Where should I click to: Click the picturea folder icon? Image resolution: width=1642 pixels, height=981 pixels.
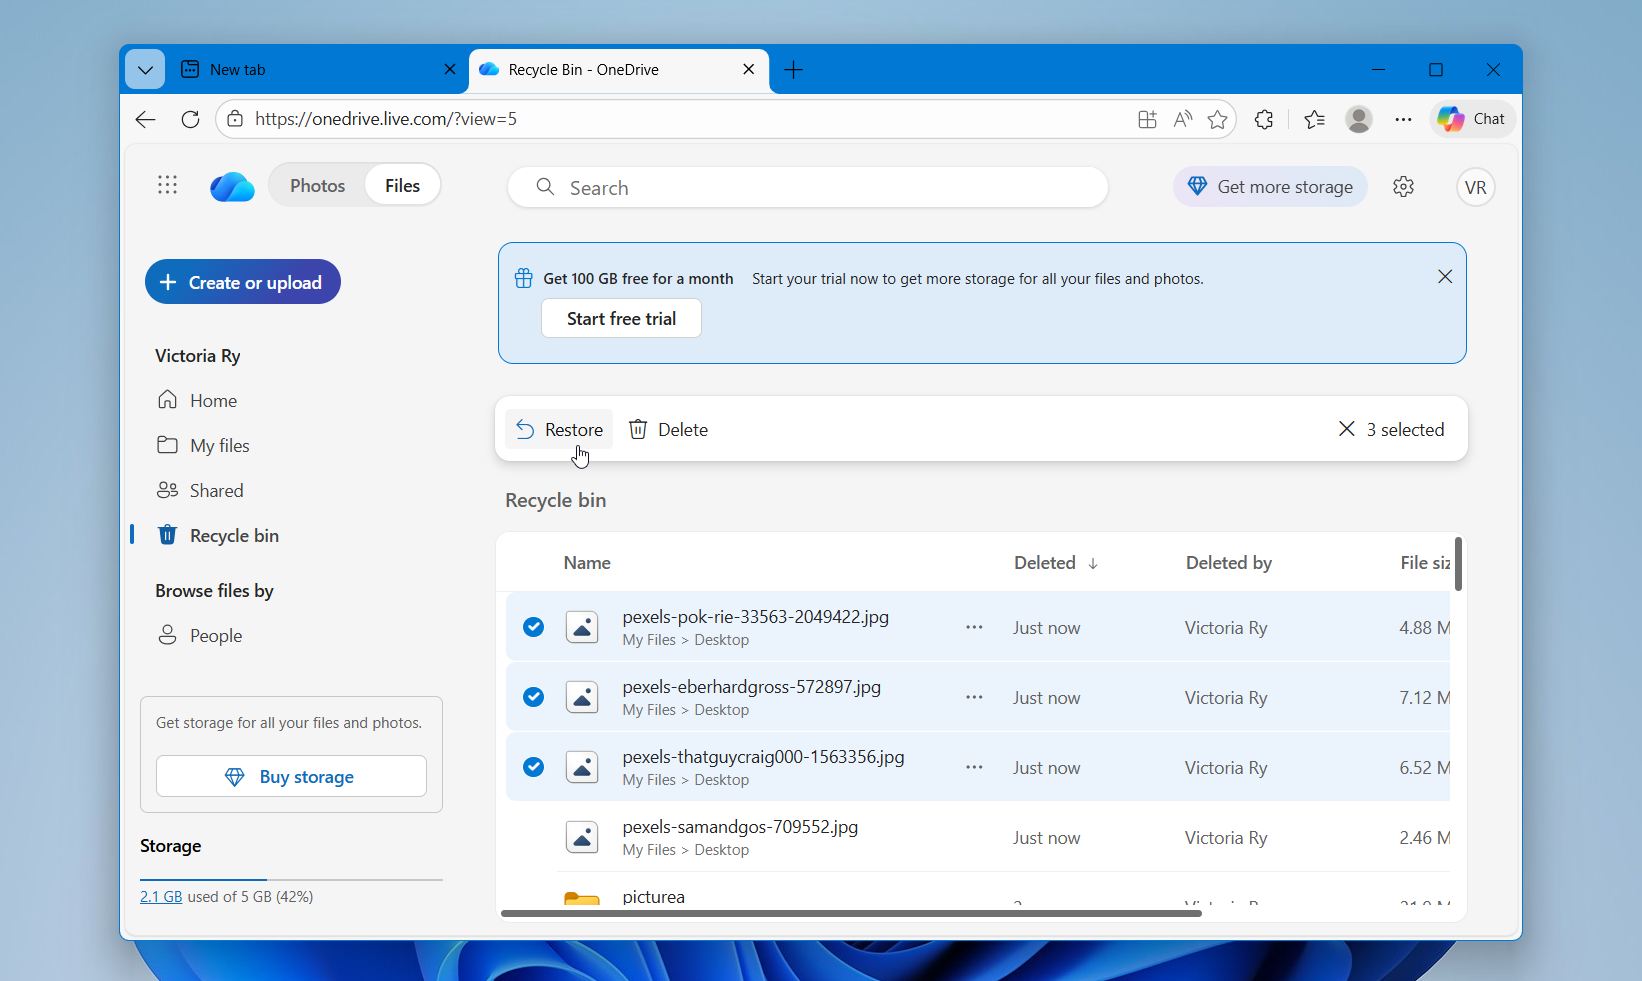582,897
